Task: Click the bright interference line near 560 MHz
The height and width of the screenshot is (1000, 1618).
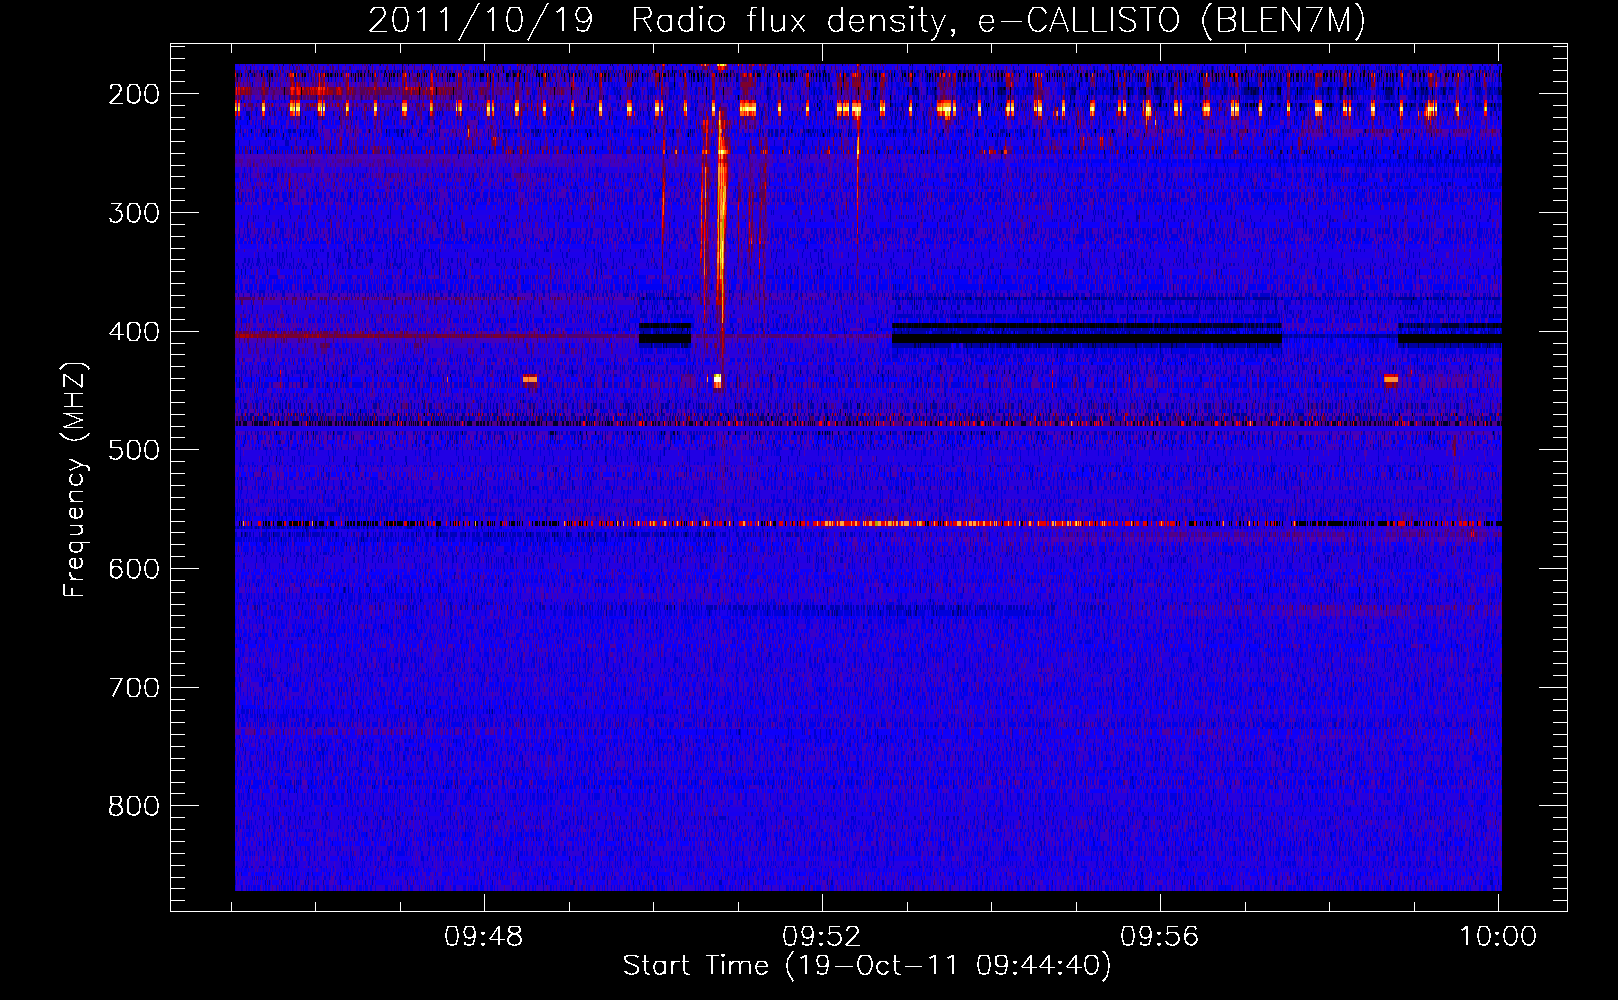Action: (x=868, y=523)
